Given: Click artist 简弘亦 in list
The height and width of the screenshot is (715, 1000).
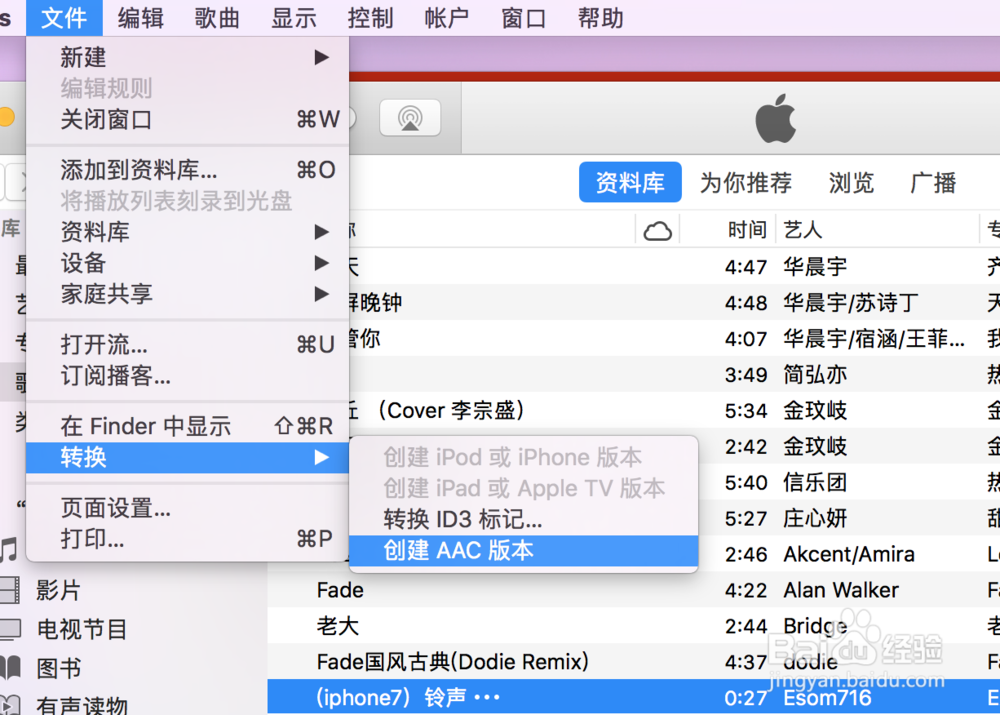Looking at the screenshot, I should tap(815, 374).
